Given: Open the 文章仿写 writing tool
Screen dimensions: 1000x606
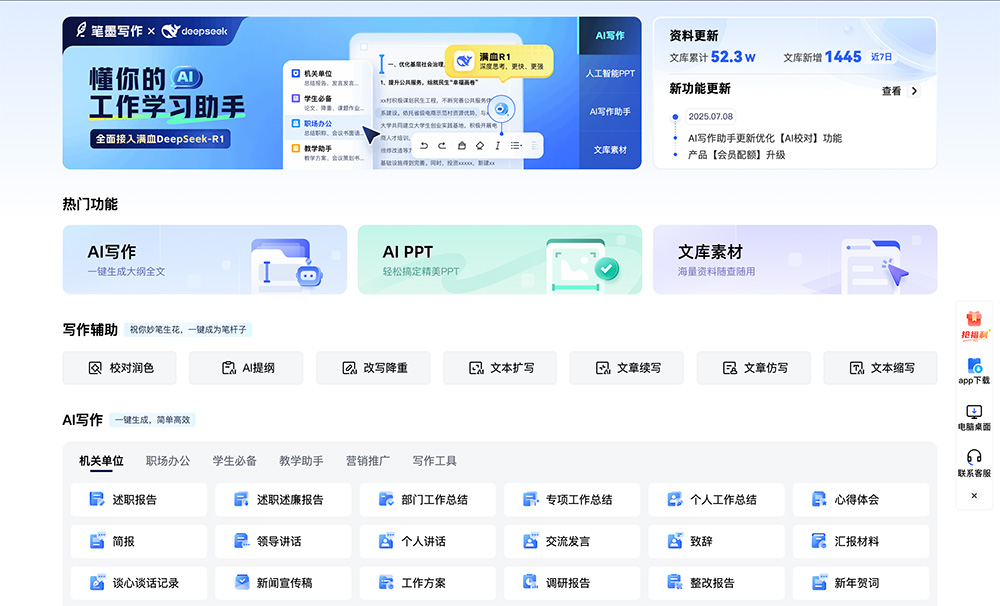Looking at the screenshot, I should coord(754,368).
